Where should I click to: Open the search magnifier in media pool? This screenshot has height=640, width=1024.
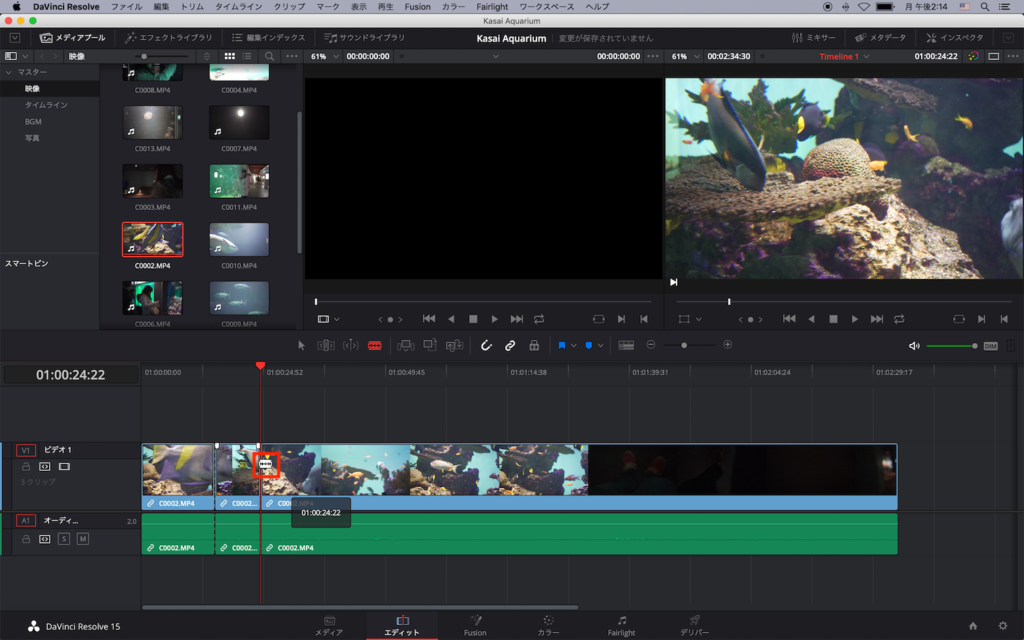click(270, 56)
